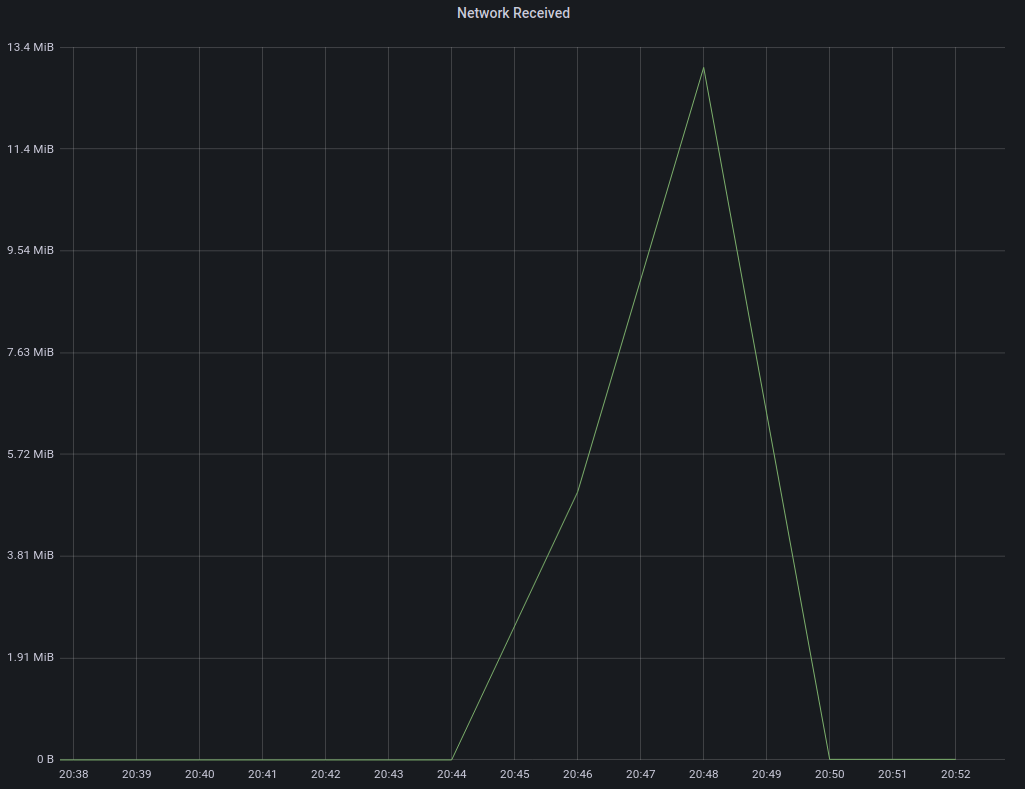Select the 9.54 MiB y-axis label

(x=30, y=250)
